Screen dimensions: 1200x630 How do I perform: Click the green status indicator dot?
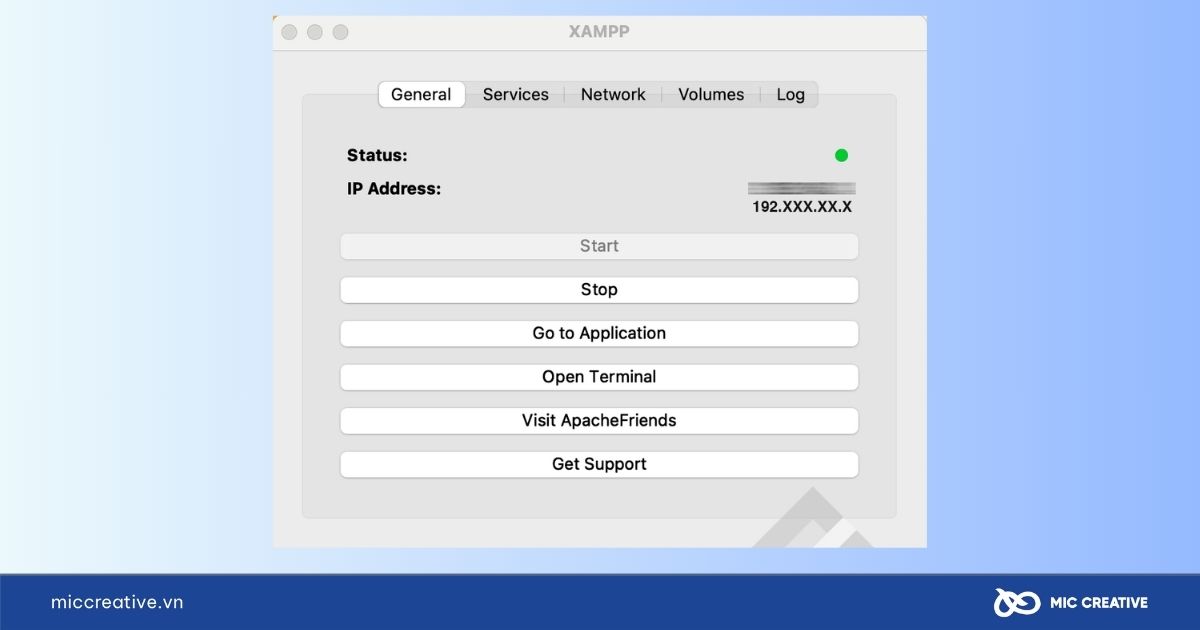[x=841, y=155]
